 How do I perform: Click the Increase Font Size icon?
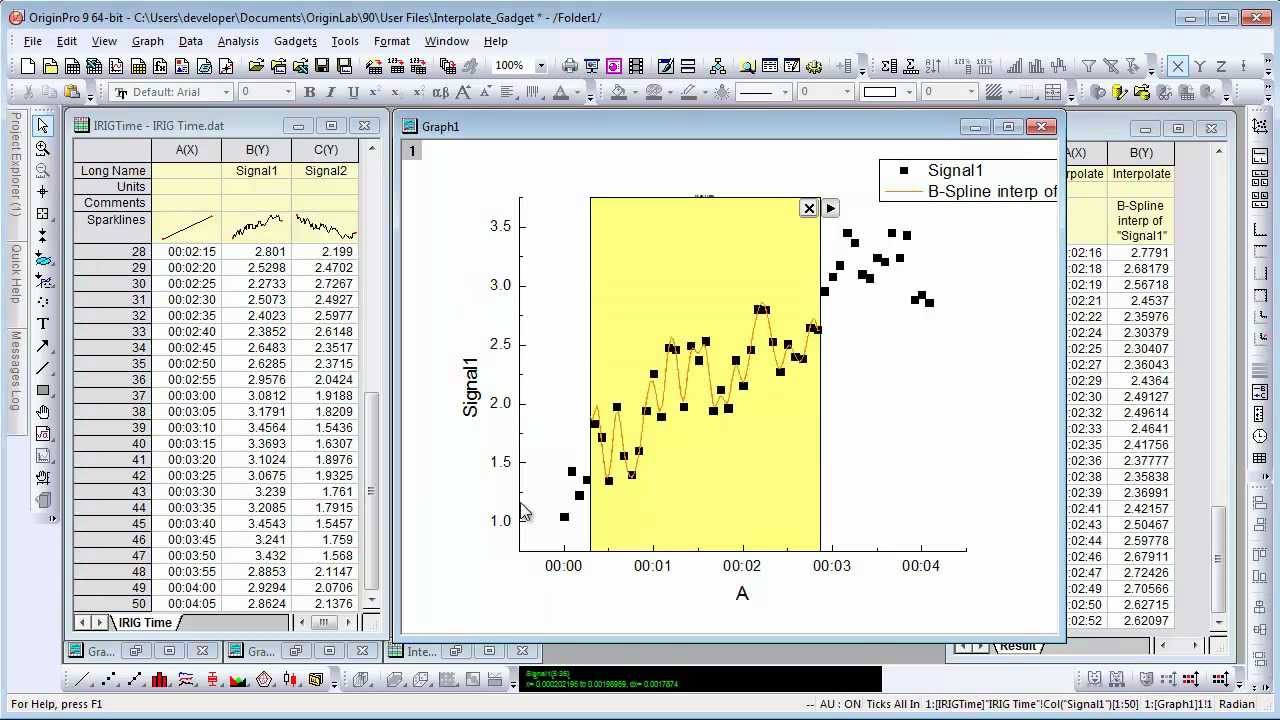click(463, 92)
